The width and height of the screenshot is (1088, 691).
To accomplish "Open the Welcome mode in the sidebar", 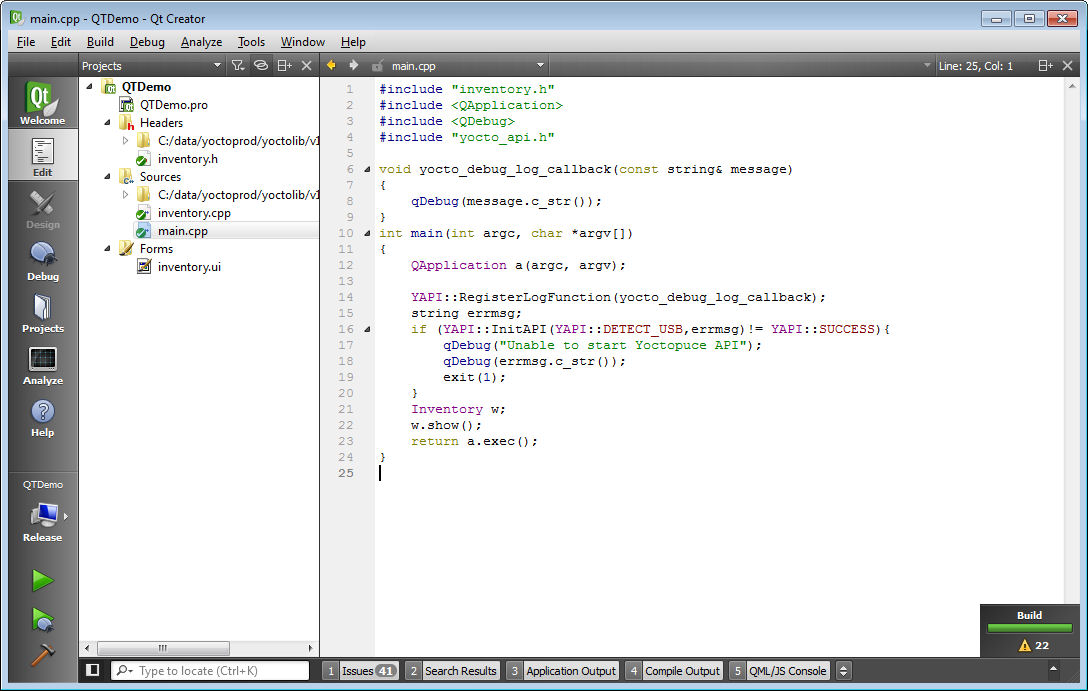I will [x=42, y=100].
